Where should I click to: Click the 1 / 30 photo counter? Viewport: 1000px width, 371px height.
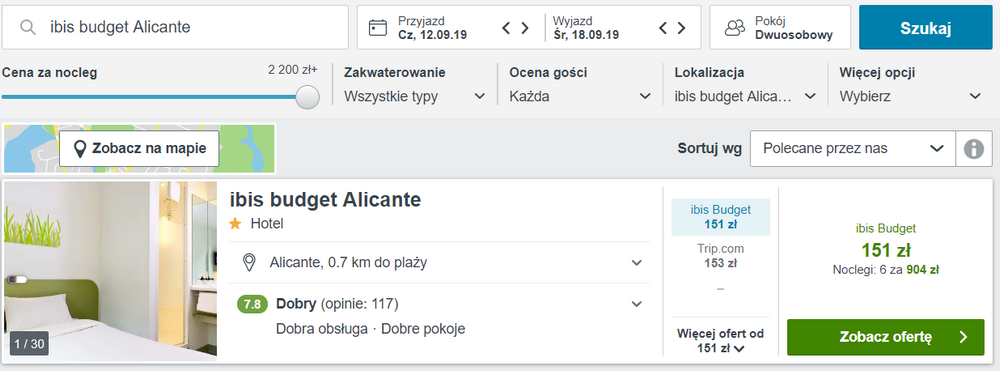click(x=29, y=344)
